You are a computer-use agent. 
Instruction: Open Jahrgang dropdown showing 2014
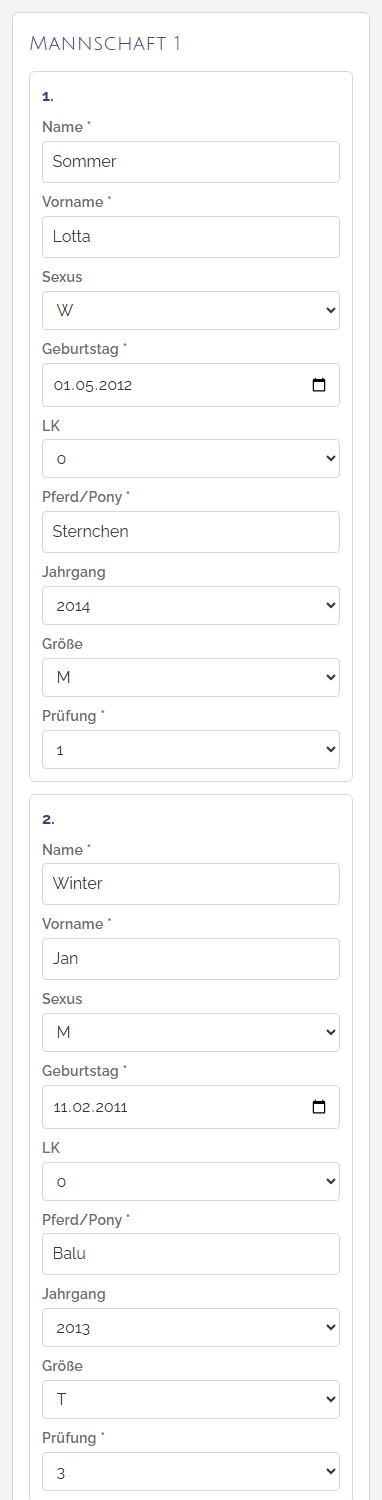191,606
